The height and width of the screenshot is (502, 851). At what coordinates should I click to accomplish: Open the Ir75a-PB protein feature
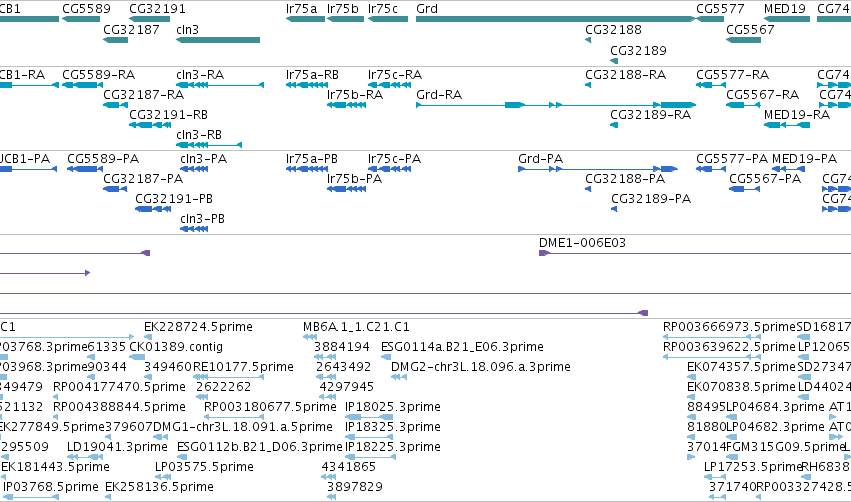(307, 169)
